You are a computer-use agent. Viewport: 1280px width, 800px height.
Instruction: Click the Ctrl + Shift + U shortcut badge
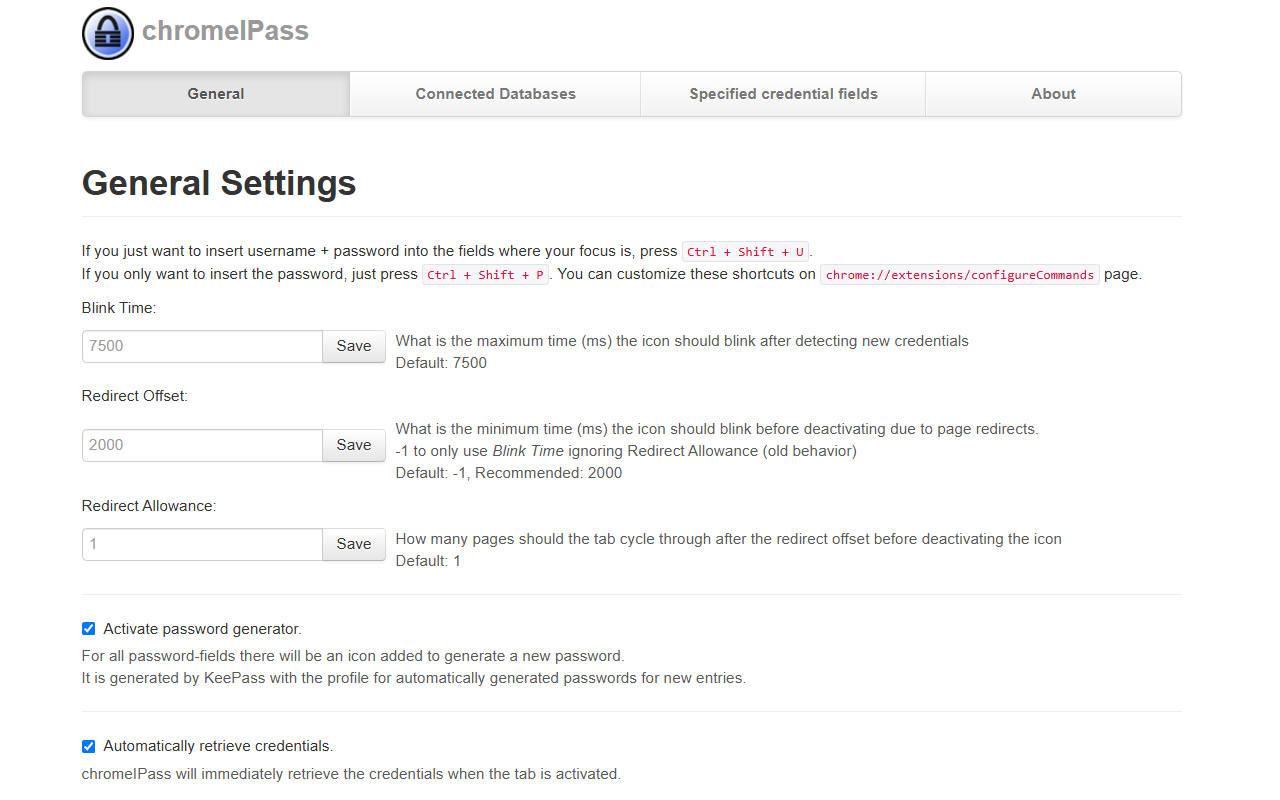(x=745, y=251)
